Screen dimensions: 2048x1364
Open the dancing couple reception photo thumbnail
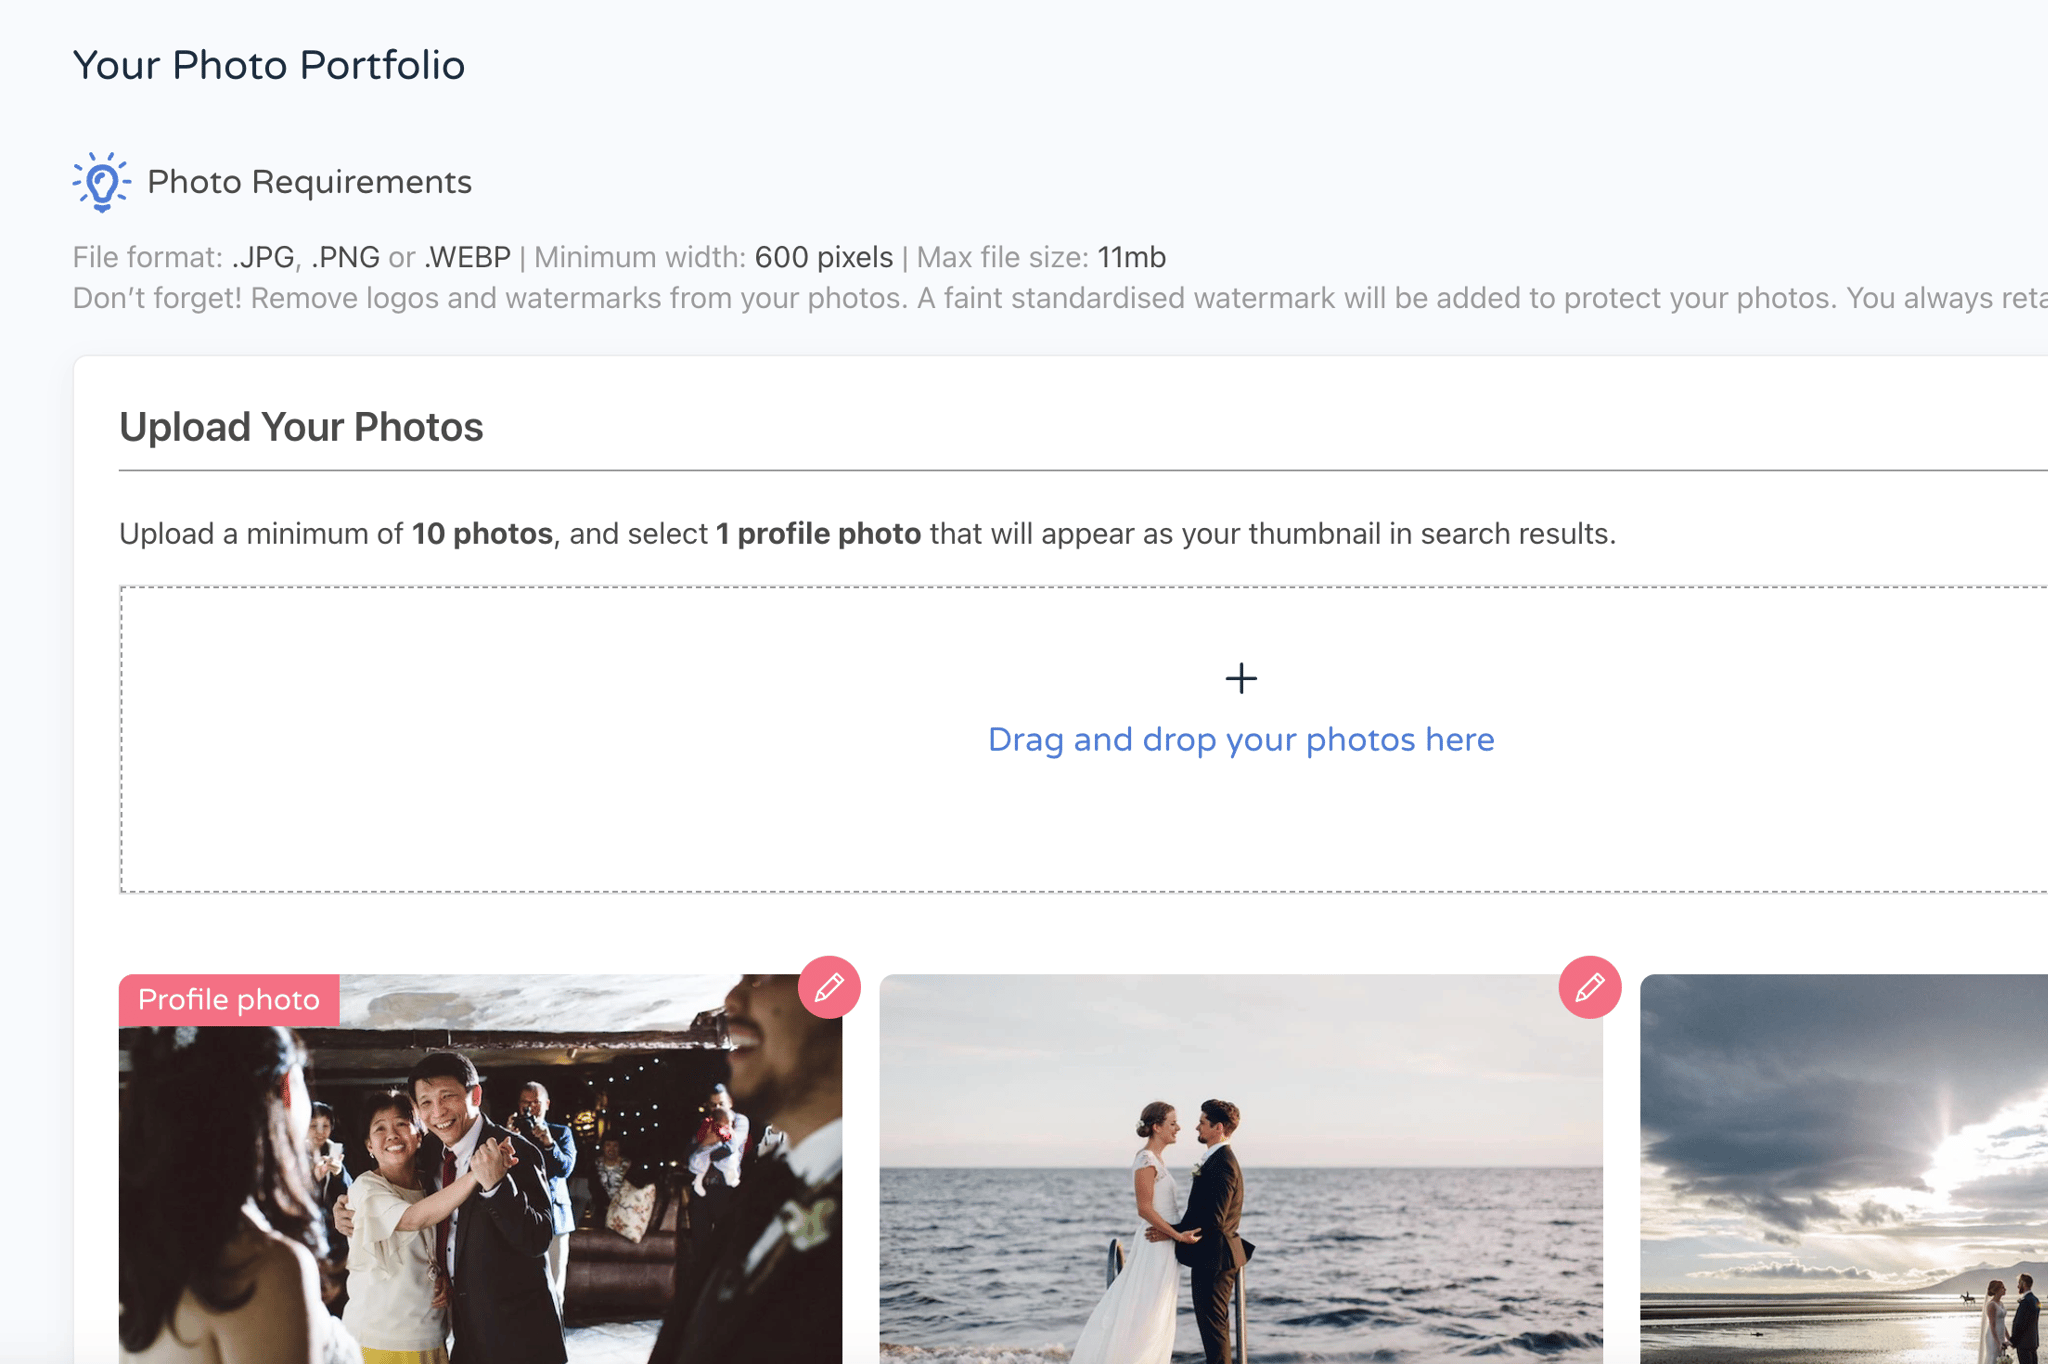tap(480, 1170)
